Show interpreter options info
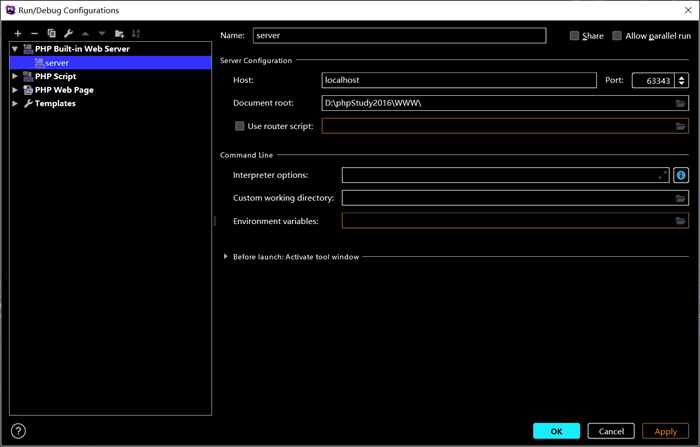 pyautogui.click(x=681, y=175)
